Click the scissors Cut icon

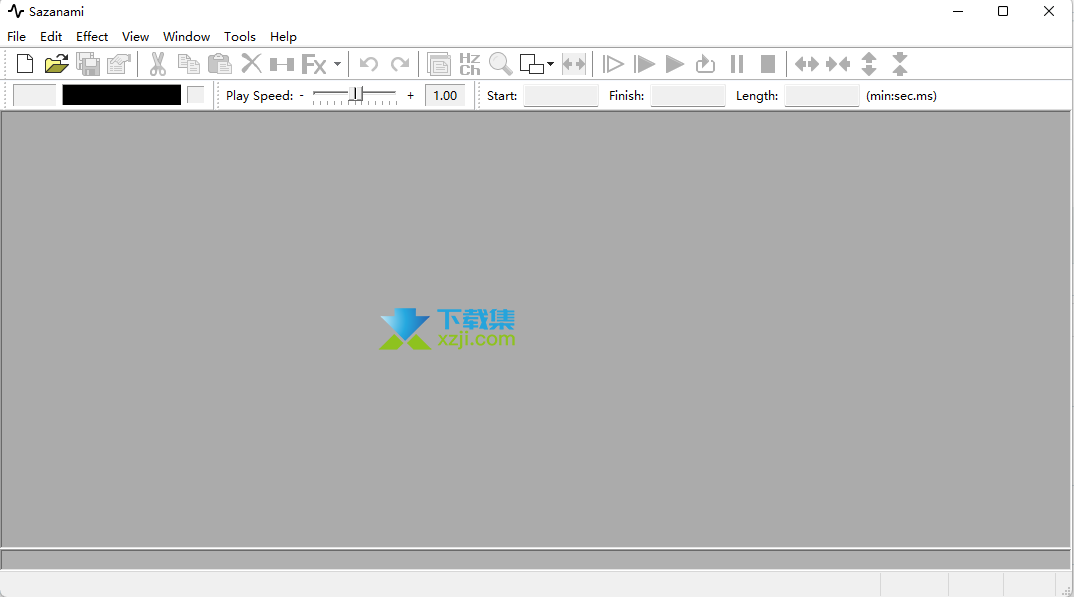coord(157,64)
